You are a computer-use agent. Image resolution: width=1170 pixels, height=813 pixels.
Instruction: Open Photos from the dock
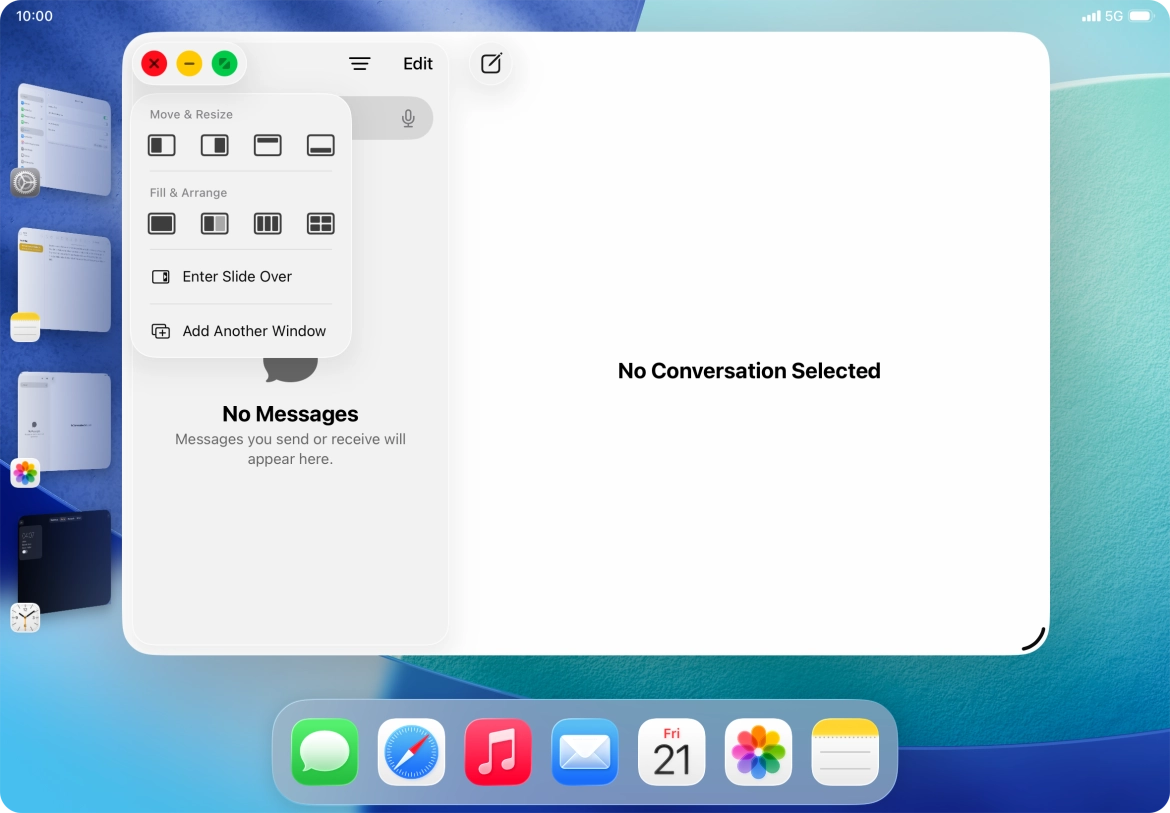point(758,752)
